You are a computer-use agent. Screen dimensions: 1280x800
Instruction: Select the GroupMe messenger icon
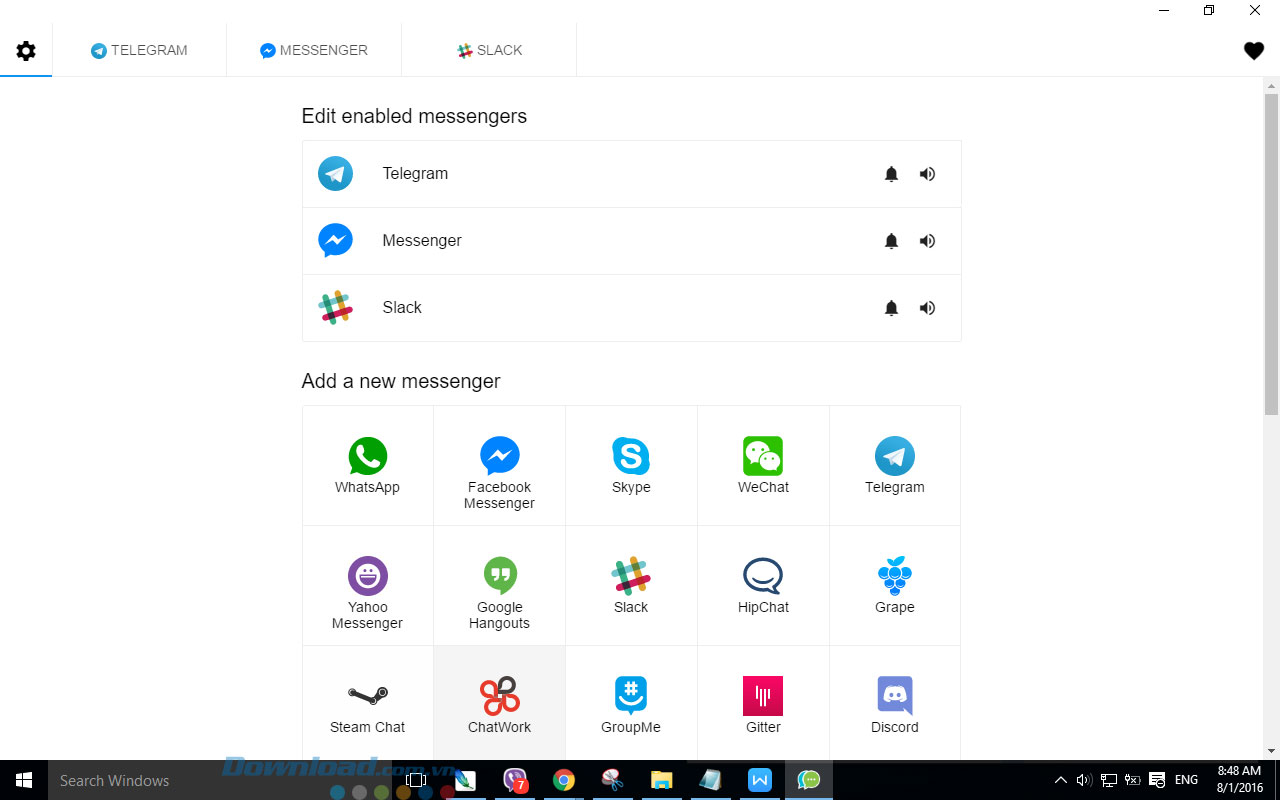pyautogui.click(x=631, y=705)
